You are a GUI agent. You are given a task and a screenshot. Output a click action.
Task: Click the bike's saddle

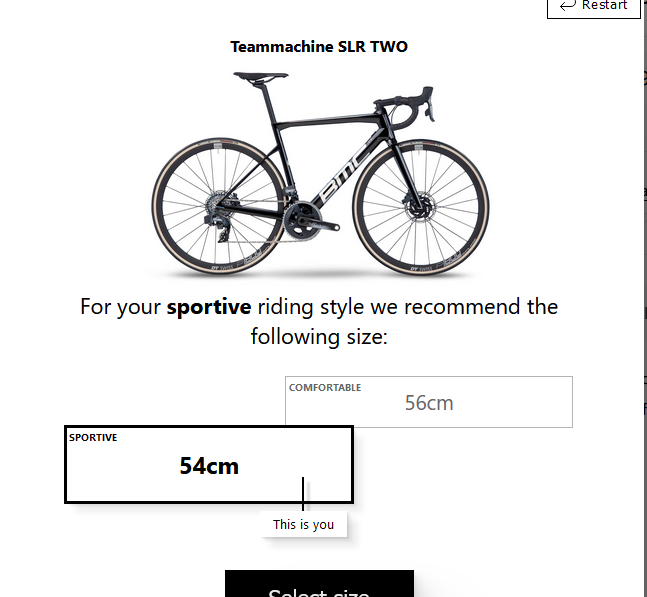click(260, 77)
